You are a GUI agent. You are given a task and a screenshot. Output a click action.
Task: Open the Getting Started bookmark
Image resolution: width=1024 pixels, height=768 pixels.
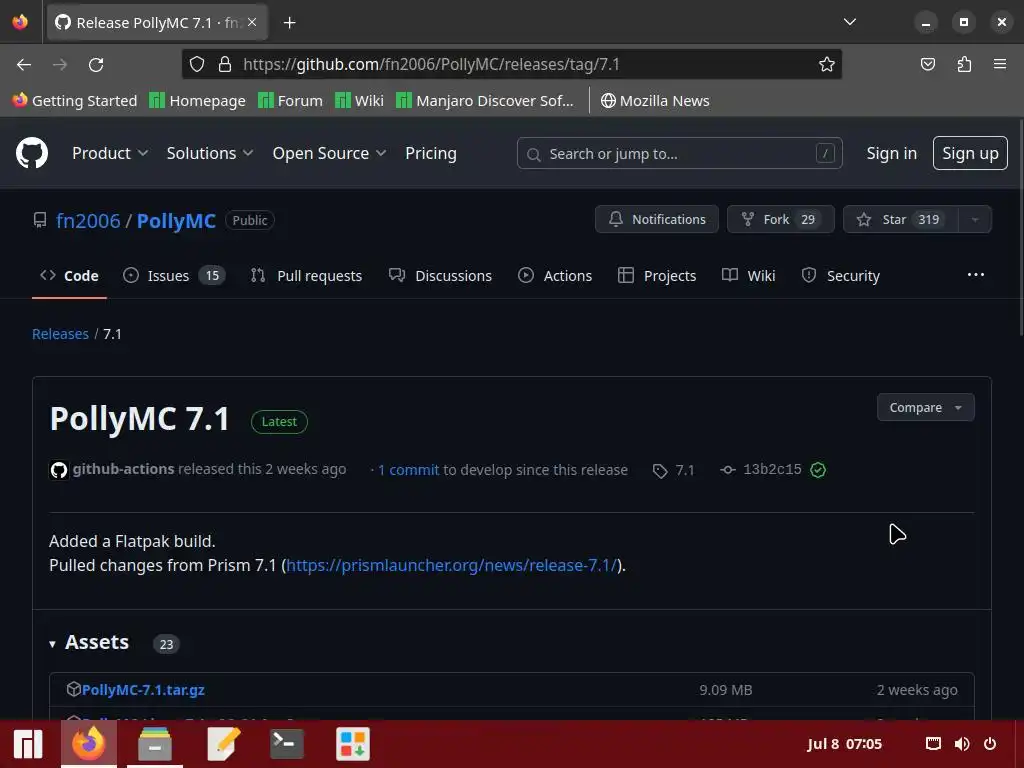[75, 101]
